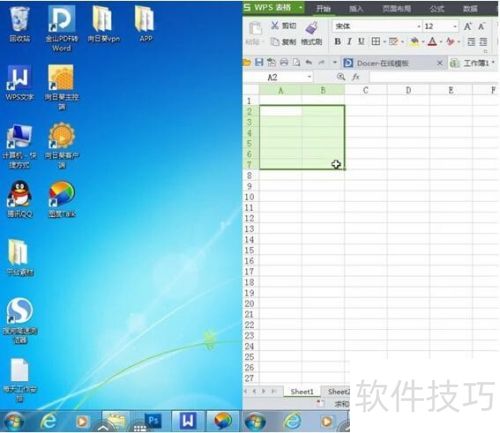Click the Cut scissors icon in WPS ribbon
Screen dimensions: 500x433
[x=275, y=25]
